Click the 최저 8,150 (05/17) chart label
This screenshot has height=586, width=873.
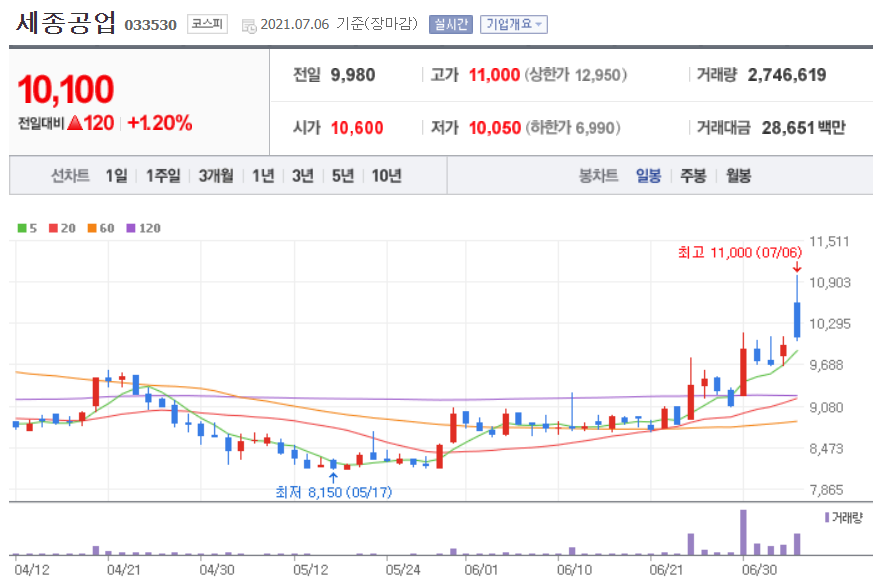pos(333,492)
